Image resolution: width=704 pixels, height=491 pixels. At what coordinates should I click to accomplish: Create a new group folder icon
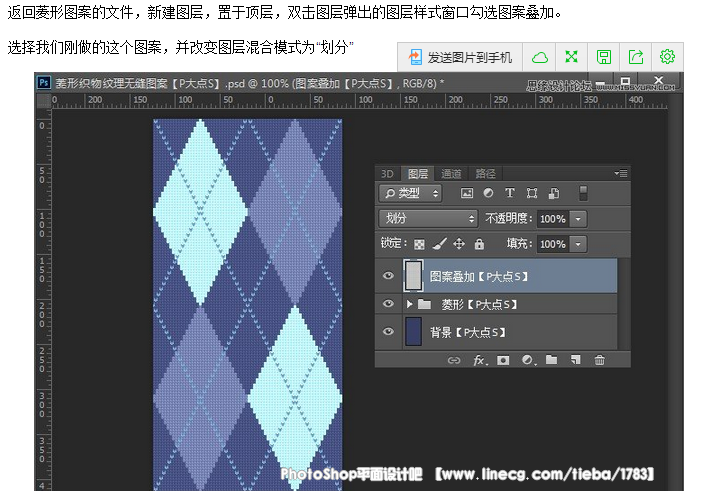coord(551,360)
